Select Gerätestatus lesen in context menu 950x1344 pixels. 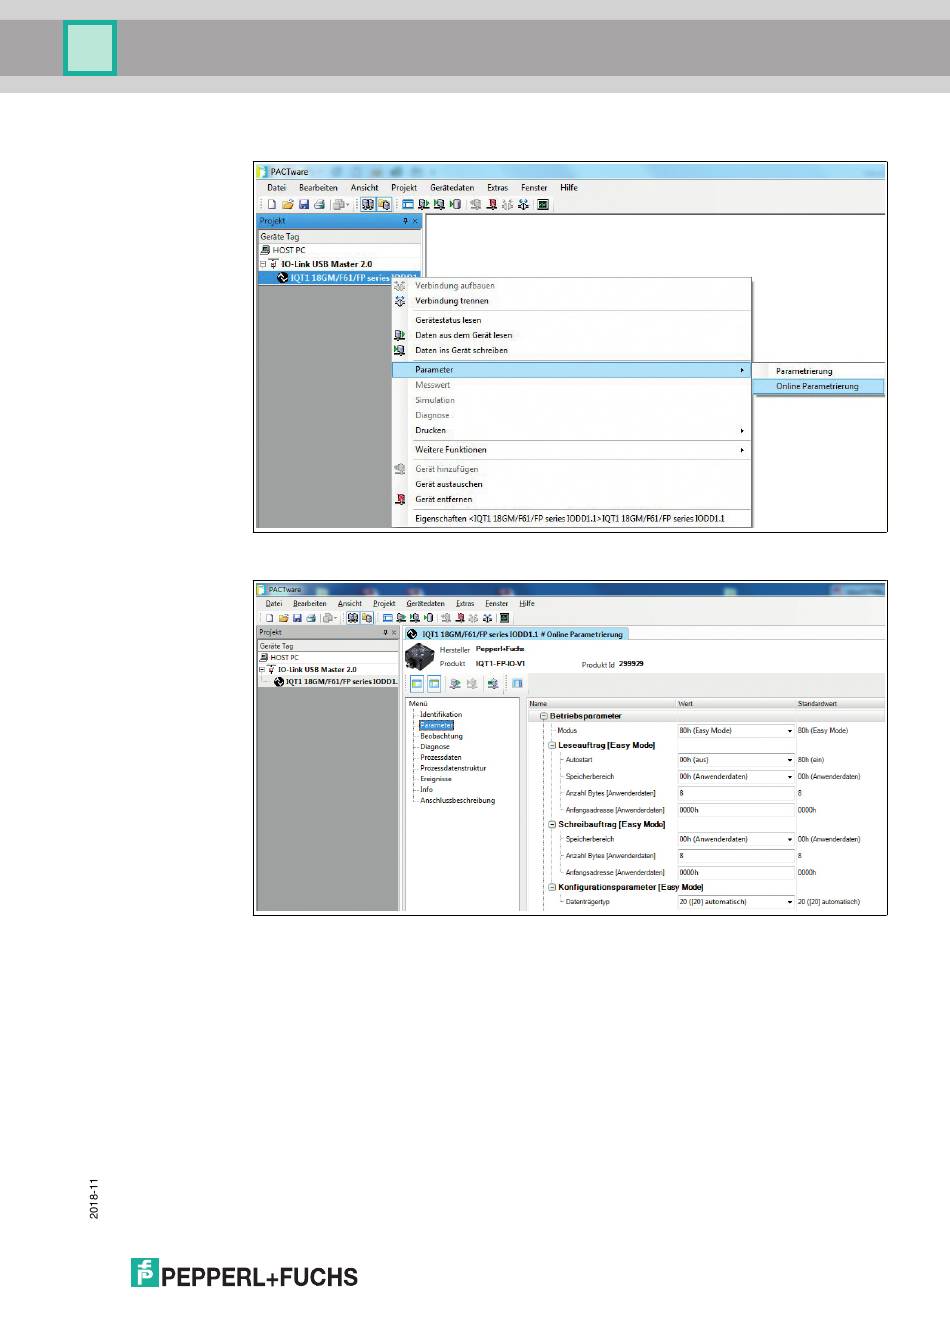pyautogui.click(x=571, y=320)
